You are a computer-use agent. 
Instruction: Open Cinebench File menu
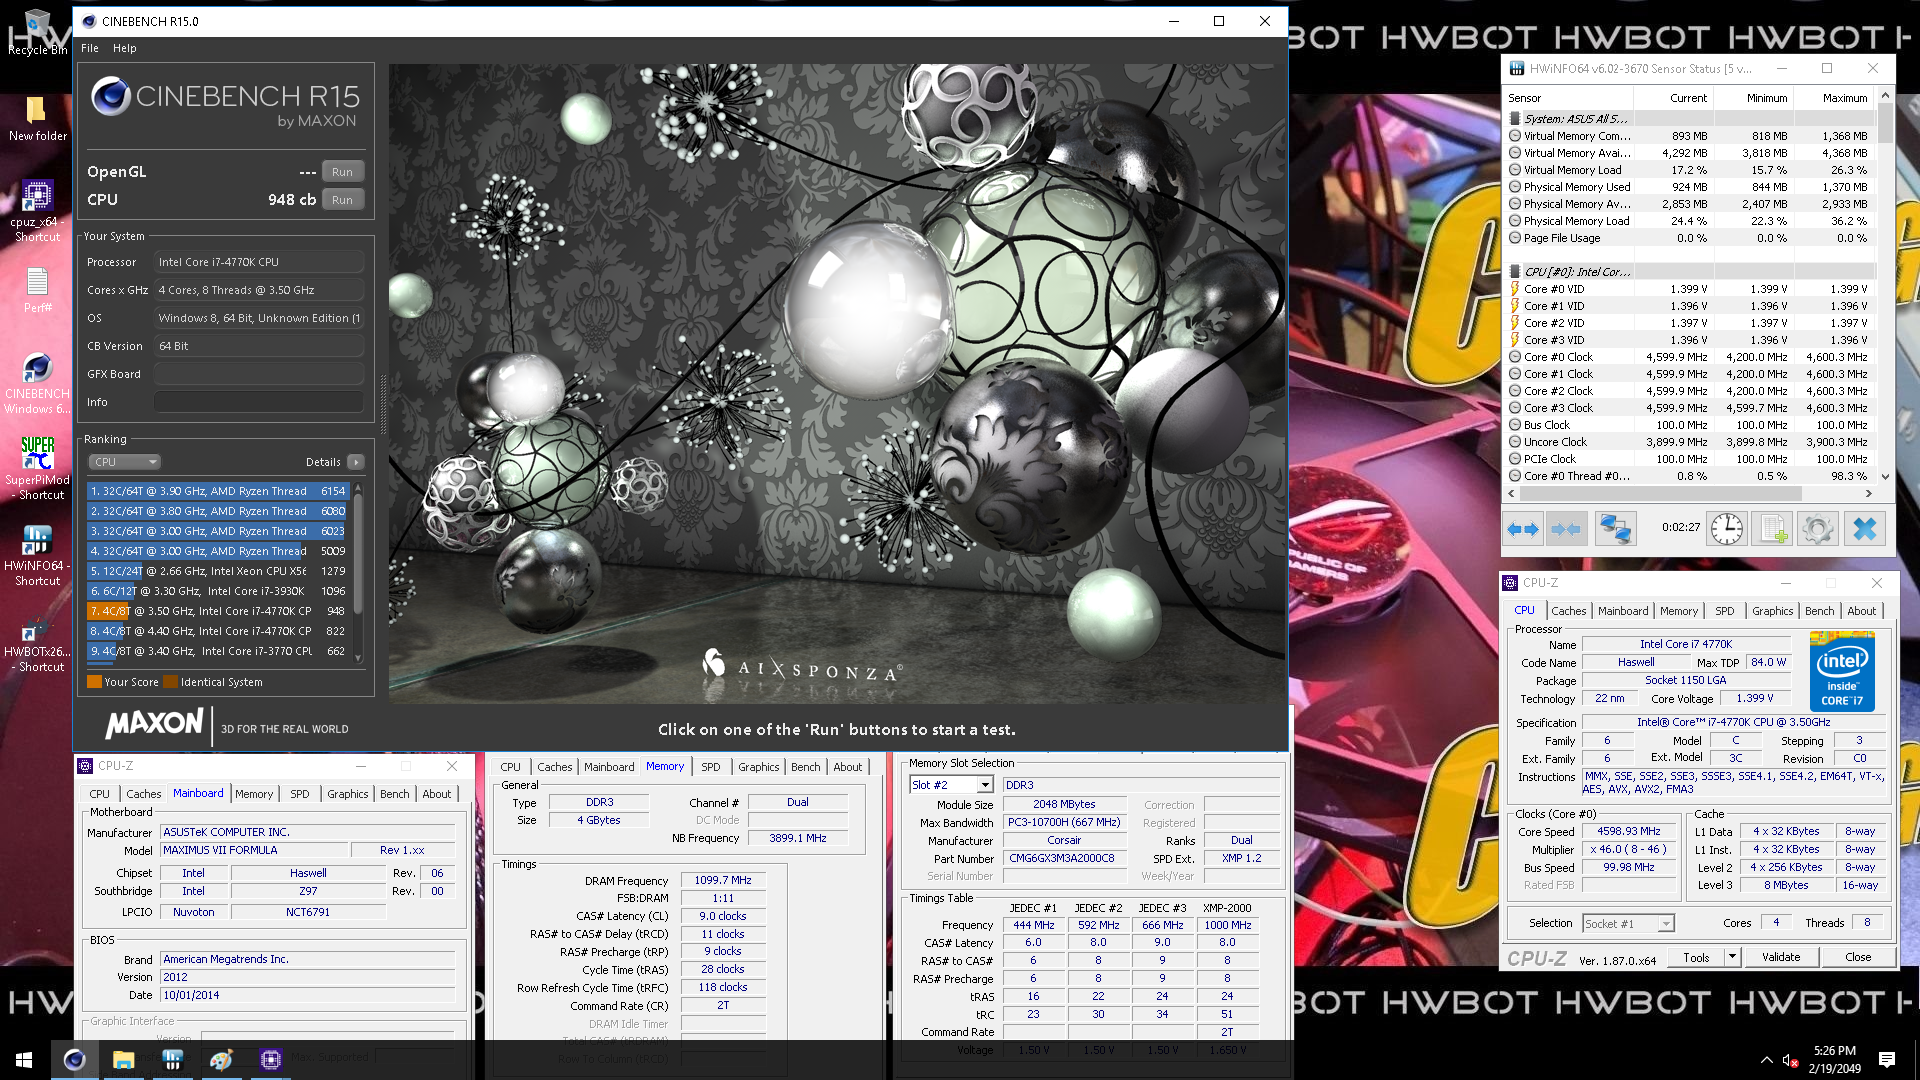pos(90,48)
